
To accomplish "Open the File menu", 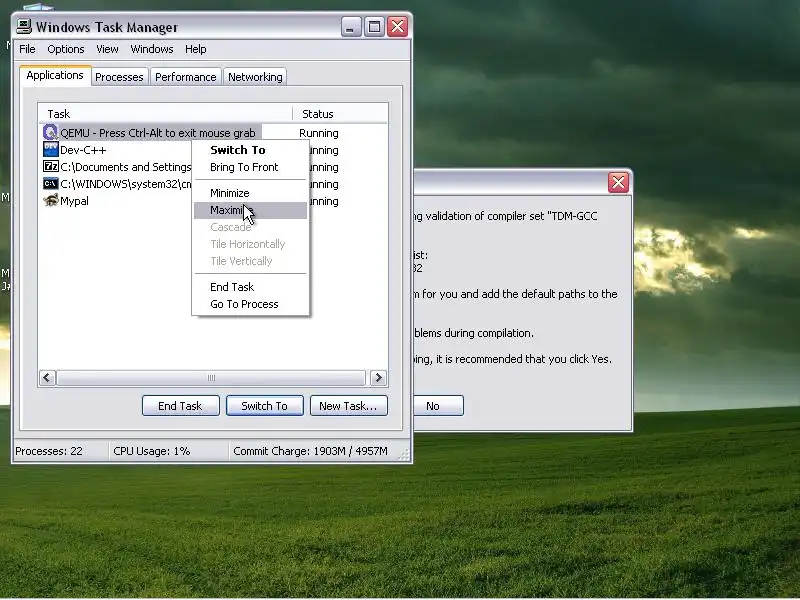I will coord(27,49).
